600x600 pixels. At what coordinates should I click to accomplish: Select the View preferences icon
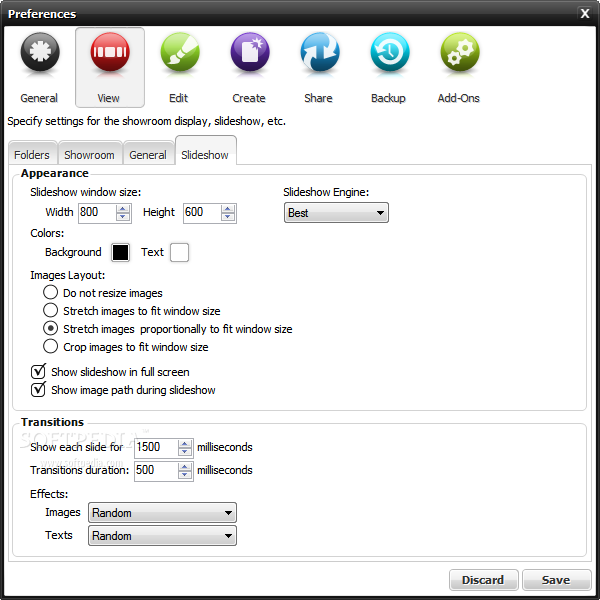[110, 67]
